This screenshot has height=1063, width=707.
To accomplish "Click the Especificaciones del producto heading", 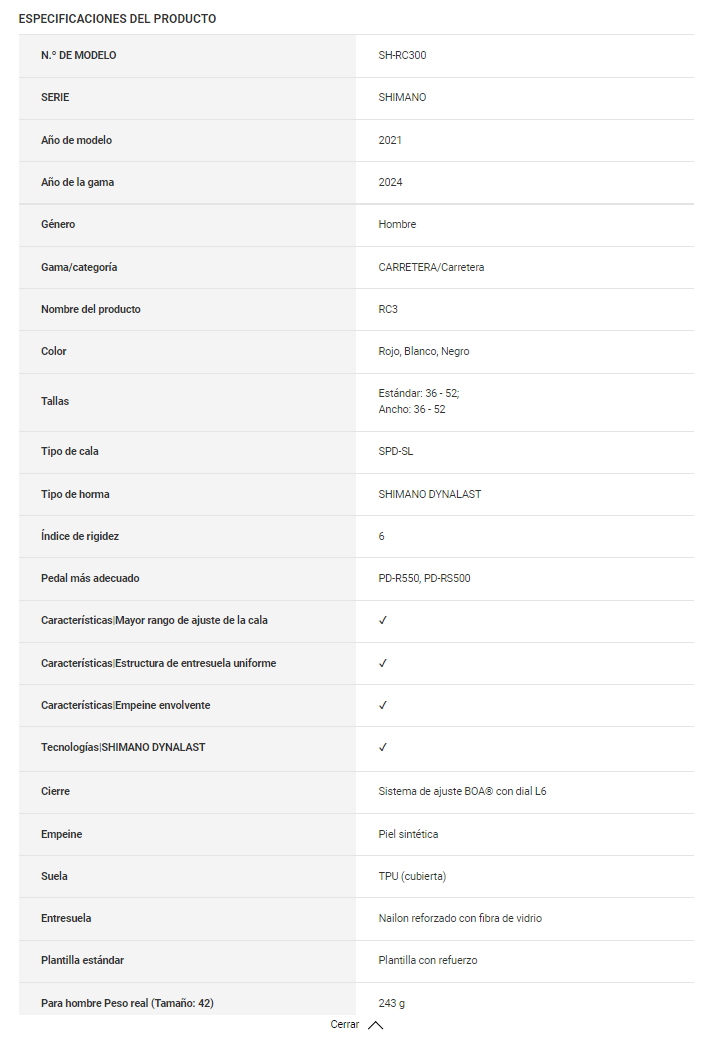I will [117, 19].
